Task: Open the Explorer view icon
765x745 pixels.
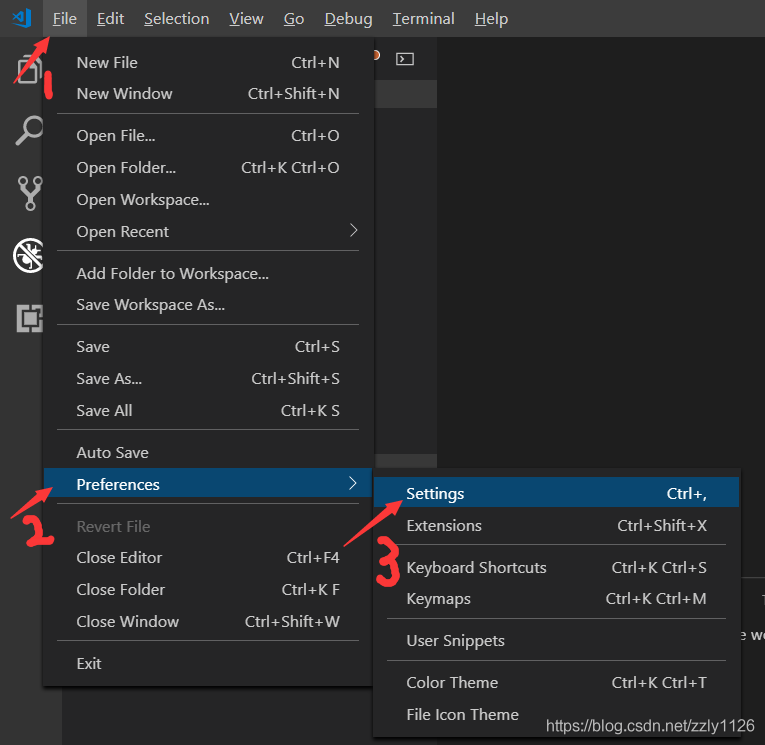Action: pyautogui.click(x=28, y=68)
